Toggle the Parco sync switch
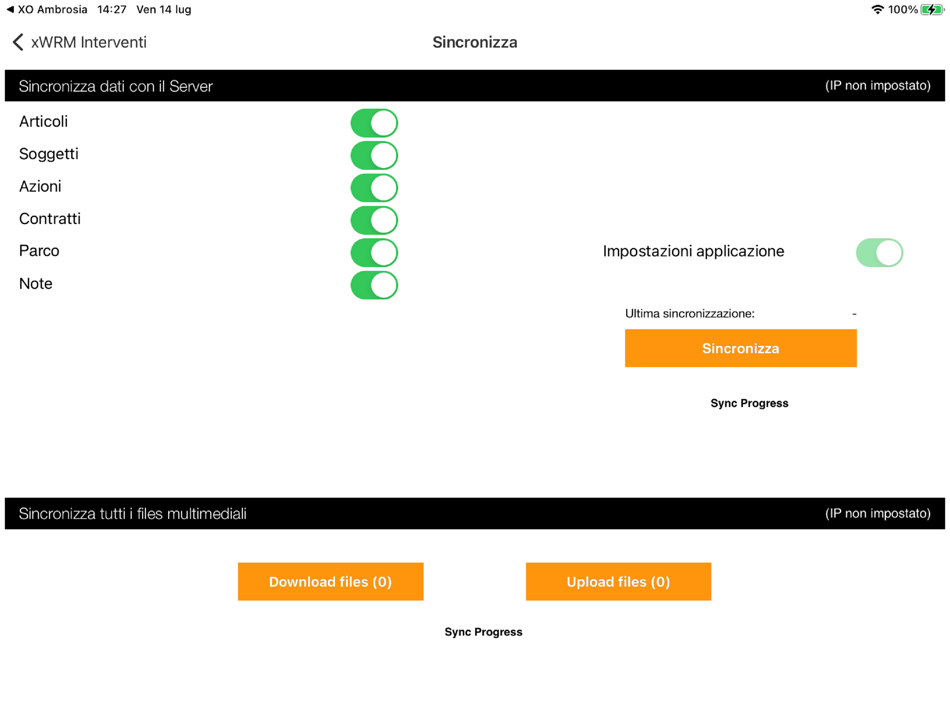The width and height of the screenshot is (950, 712). 372,252
